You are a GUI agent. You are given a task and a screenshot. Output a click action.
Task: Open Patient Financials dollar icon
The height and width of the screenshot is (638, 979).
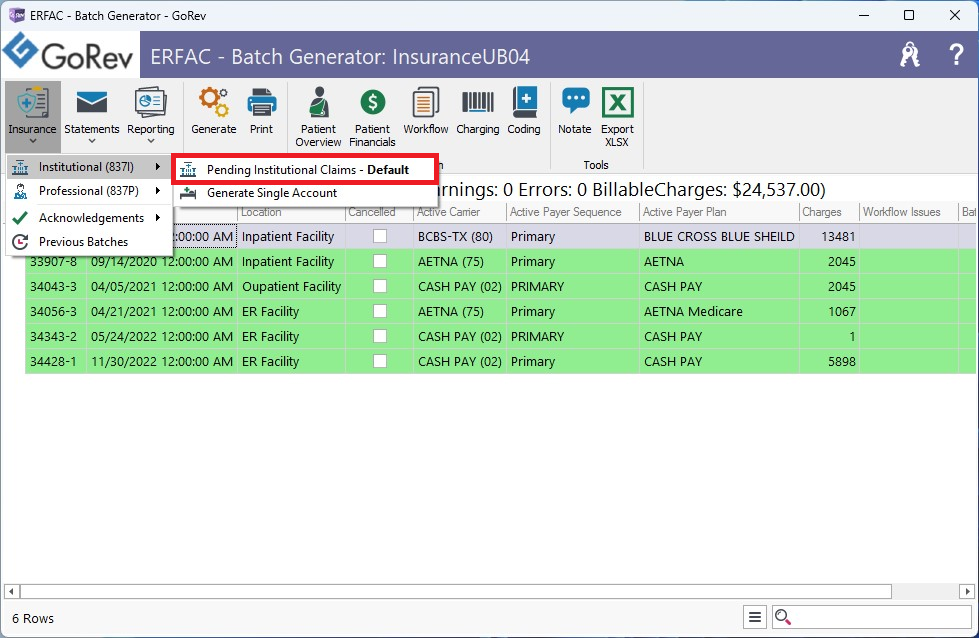point(372,102)
